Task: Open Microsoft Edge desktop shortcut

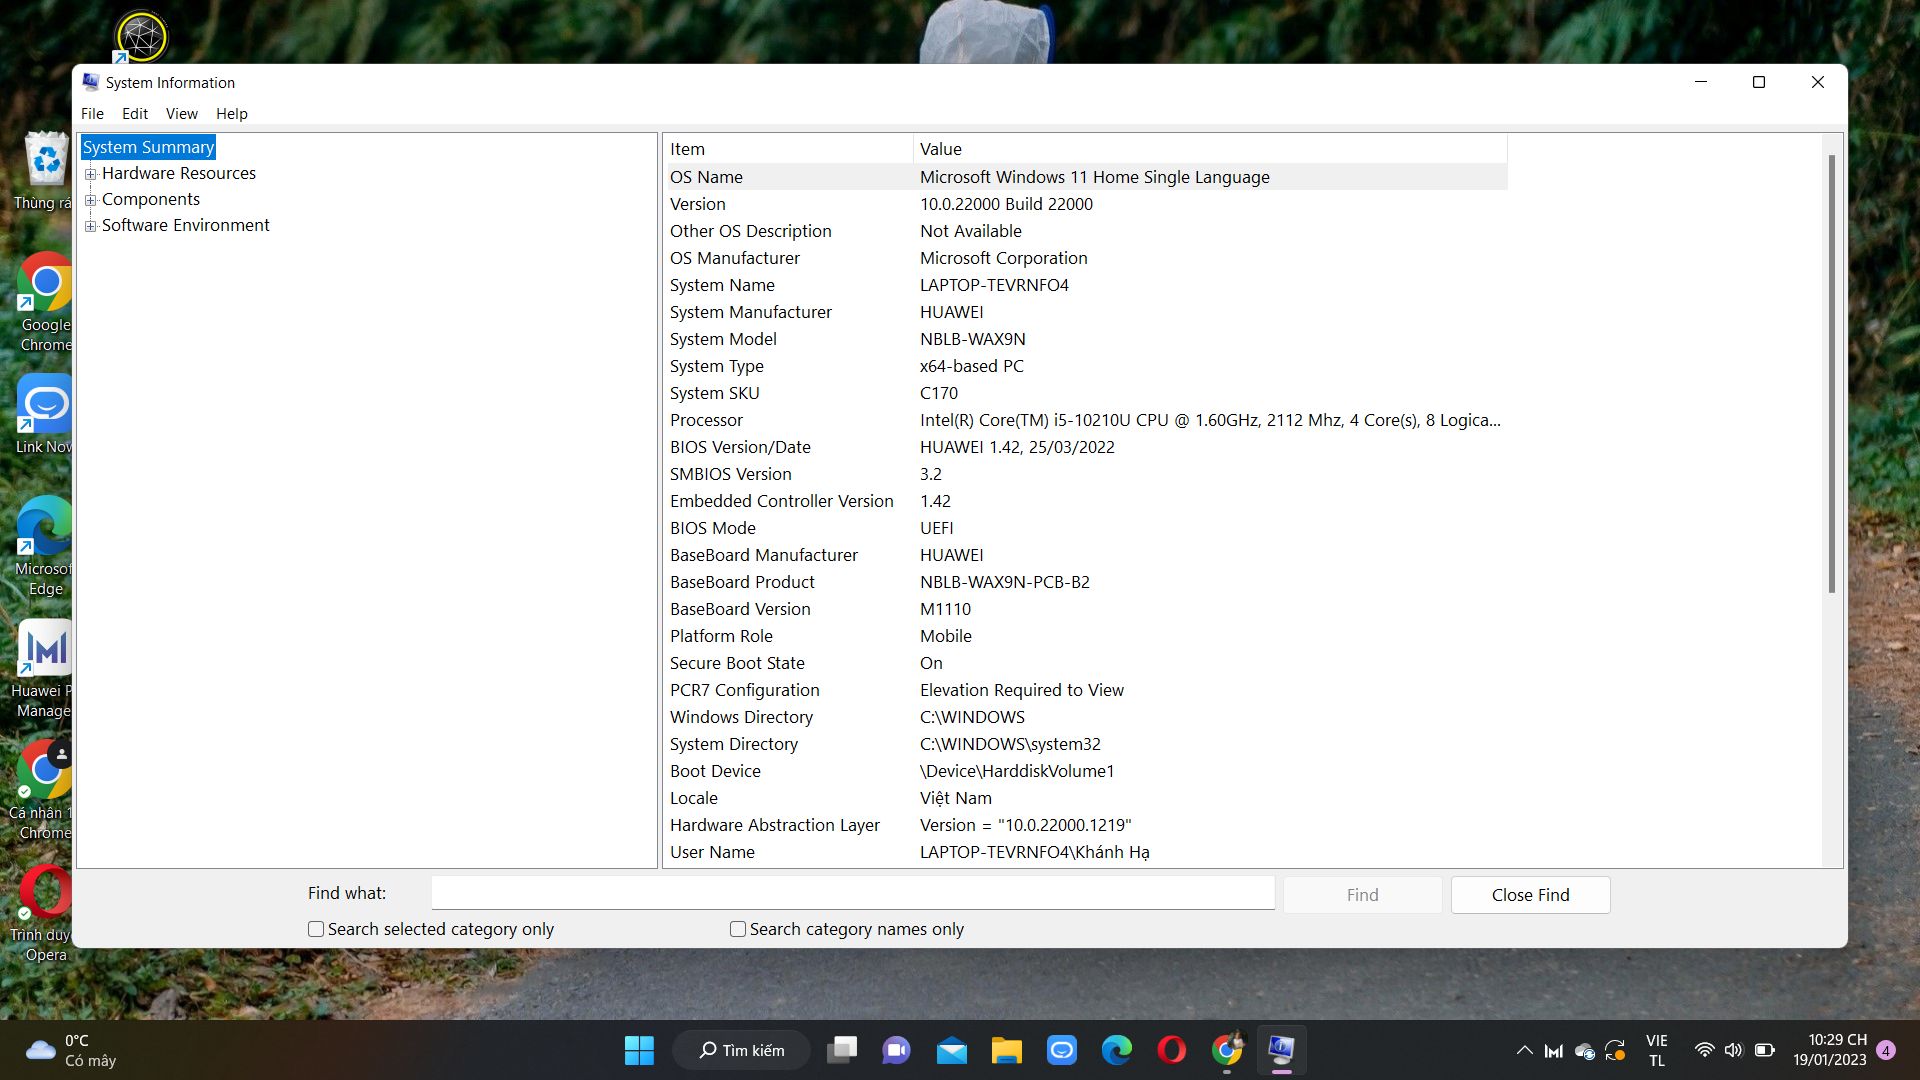Action: [44, 545]
